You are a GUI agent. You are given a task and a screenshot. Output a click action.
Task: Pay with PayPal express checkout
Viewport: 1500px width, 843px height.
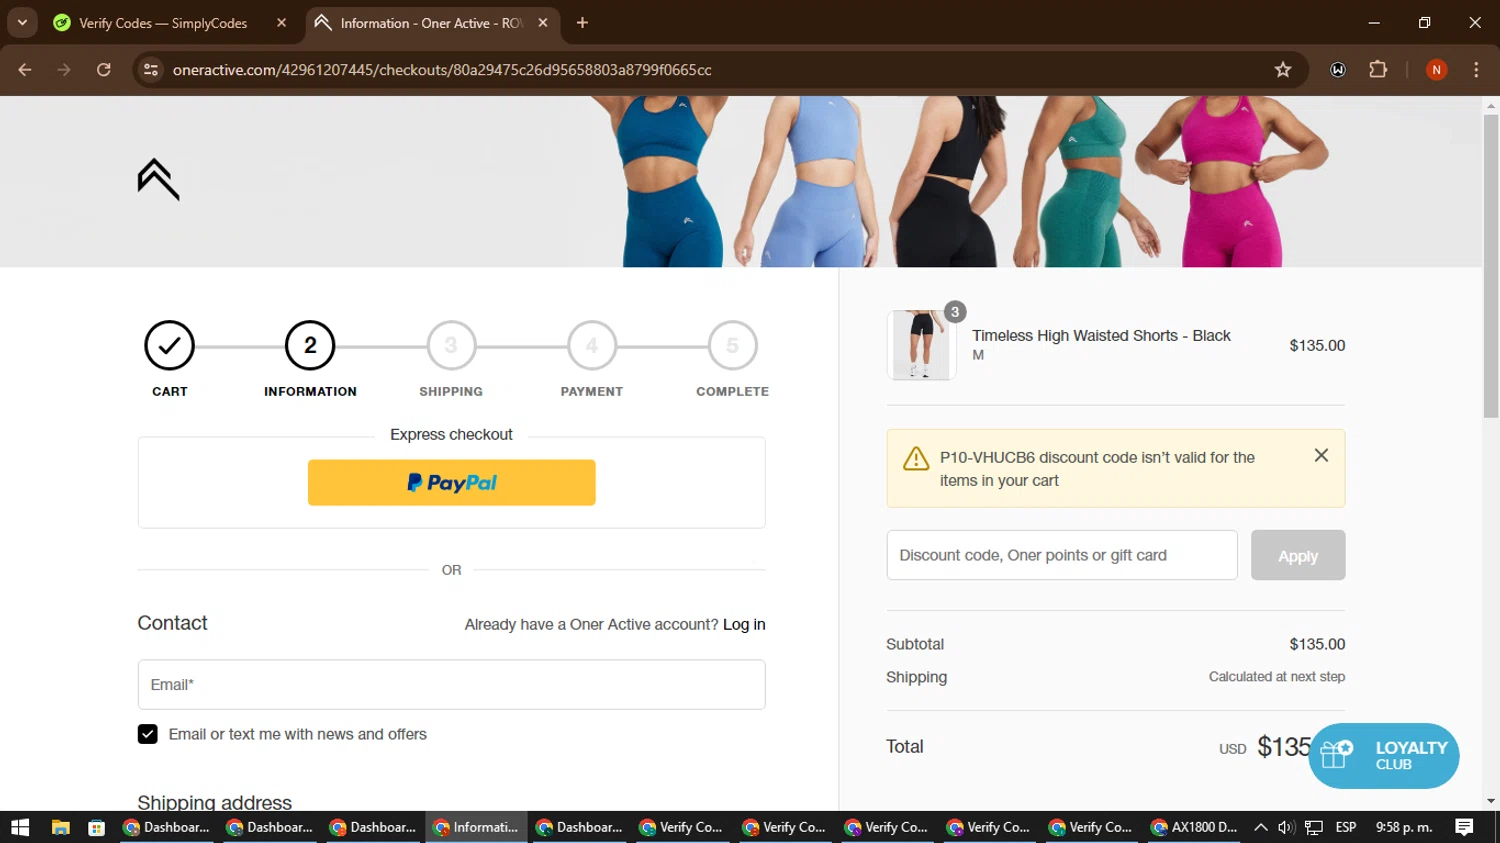(x=451, y=483)
